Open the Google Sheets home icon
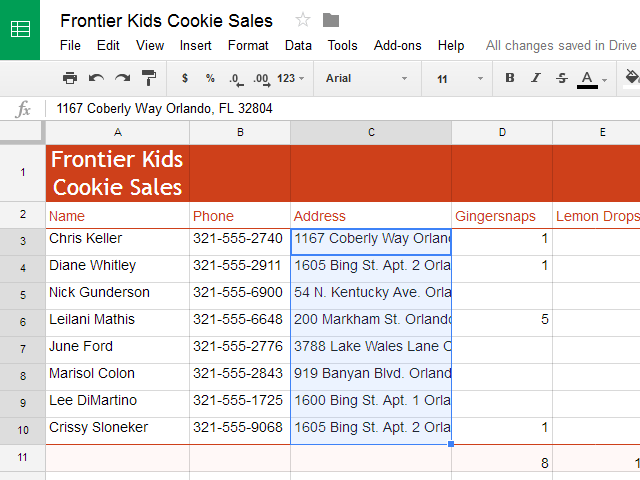The image size is (640, 480). 20,29
